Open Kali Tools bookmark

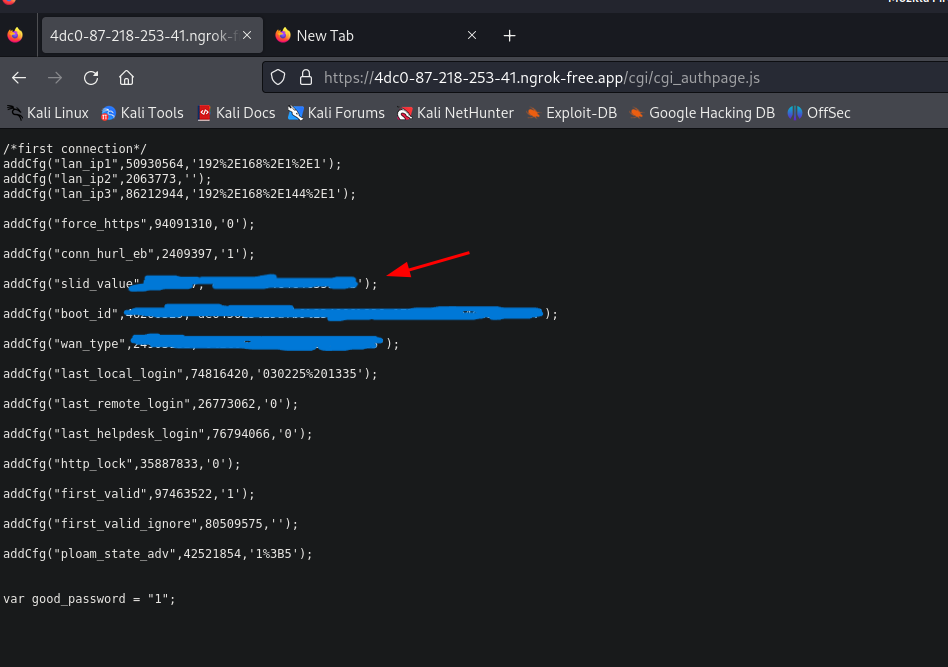(142, 113)
